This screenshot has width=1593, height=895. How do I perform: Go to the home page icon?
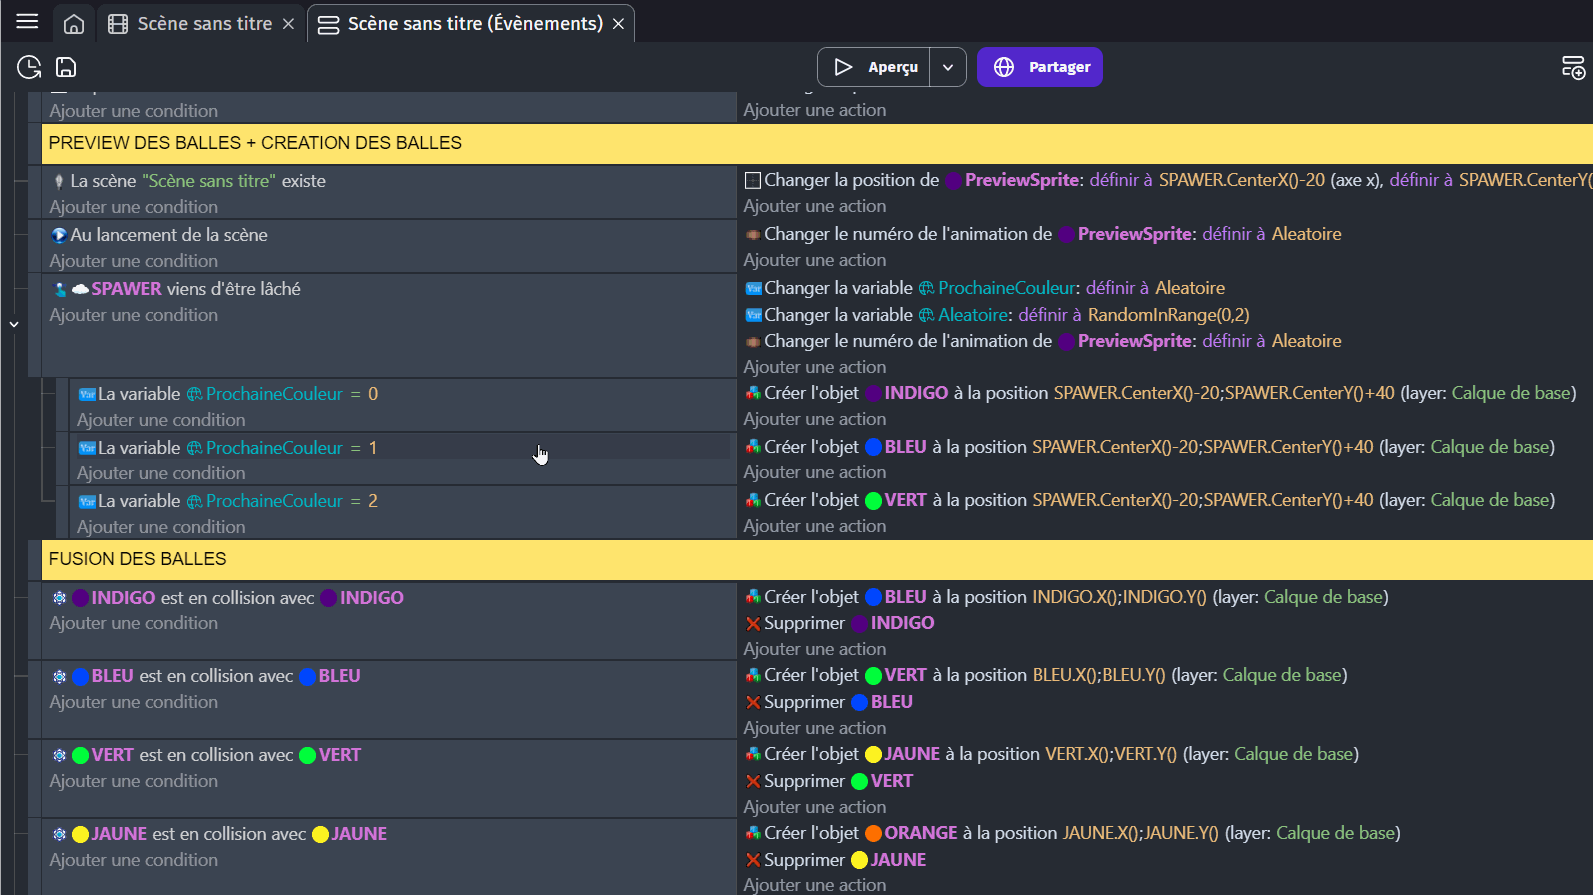click(x=74, y=24)
